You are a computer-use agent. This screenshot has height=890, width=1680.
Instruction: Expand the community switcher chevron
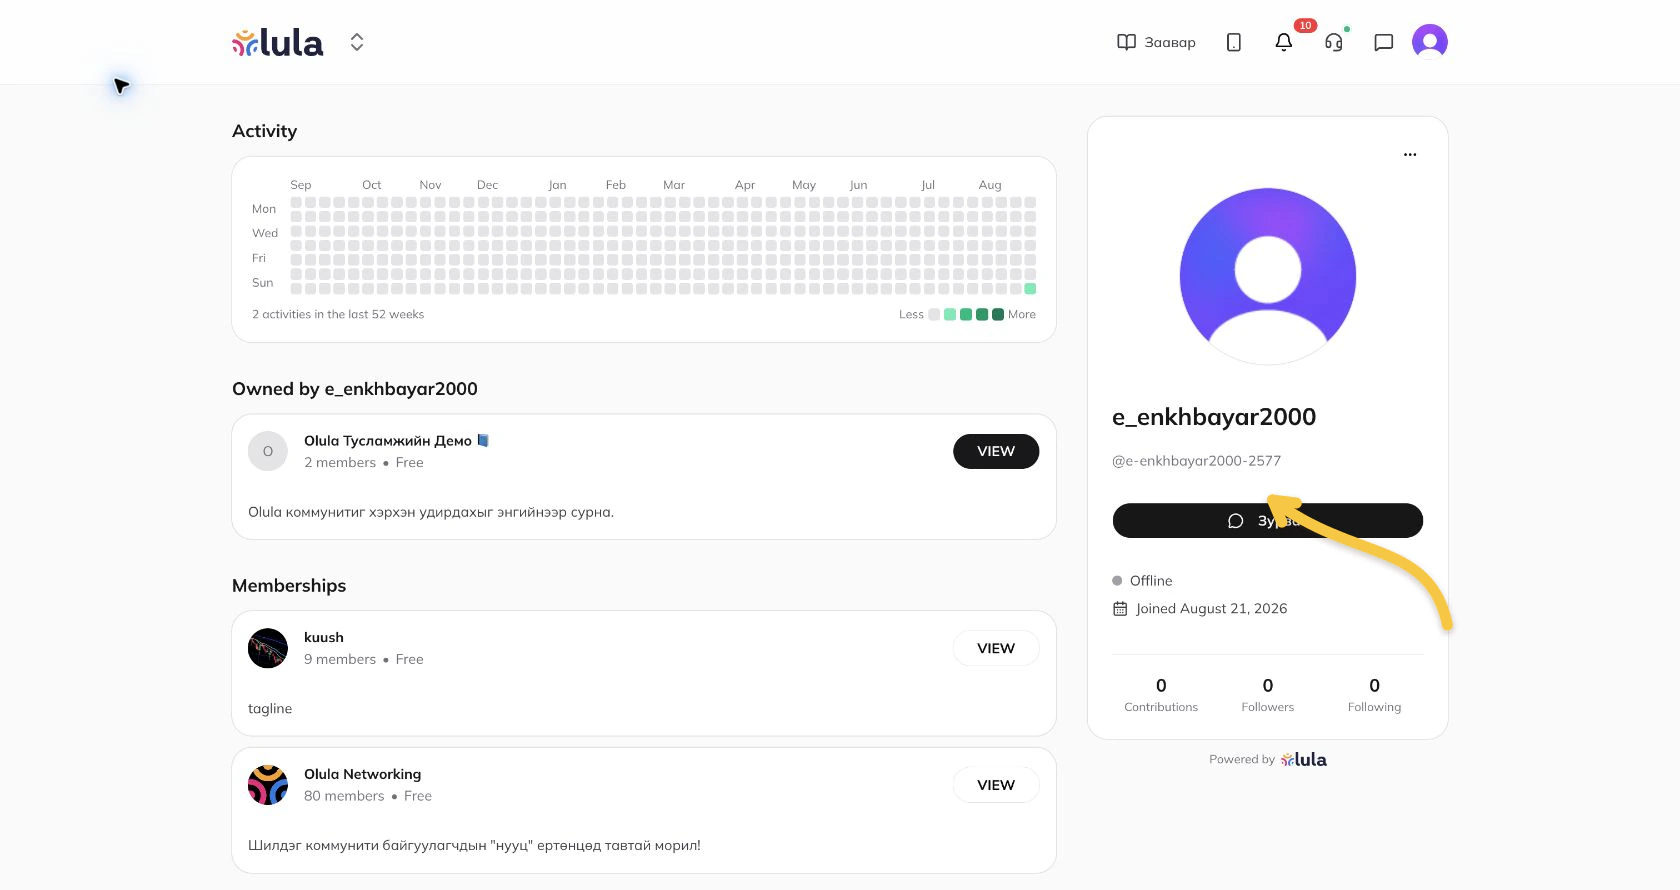(357, 42)
